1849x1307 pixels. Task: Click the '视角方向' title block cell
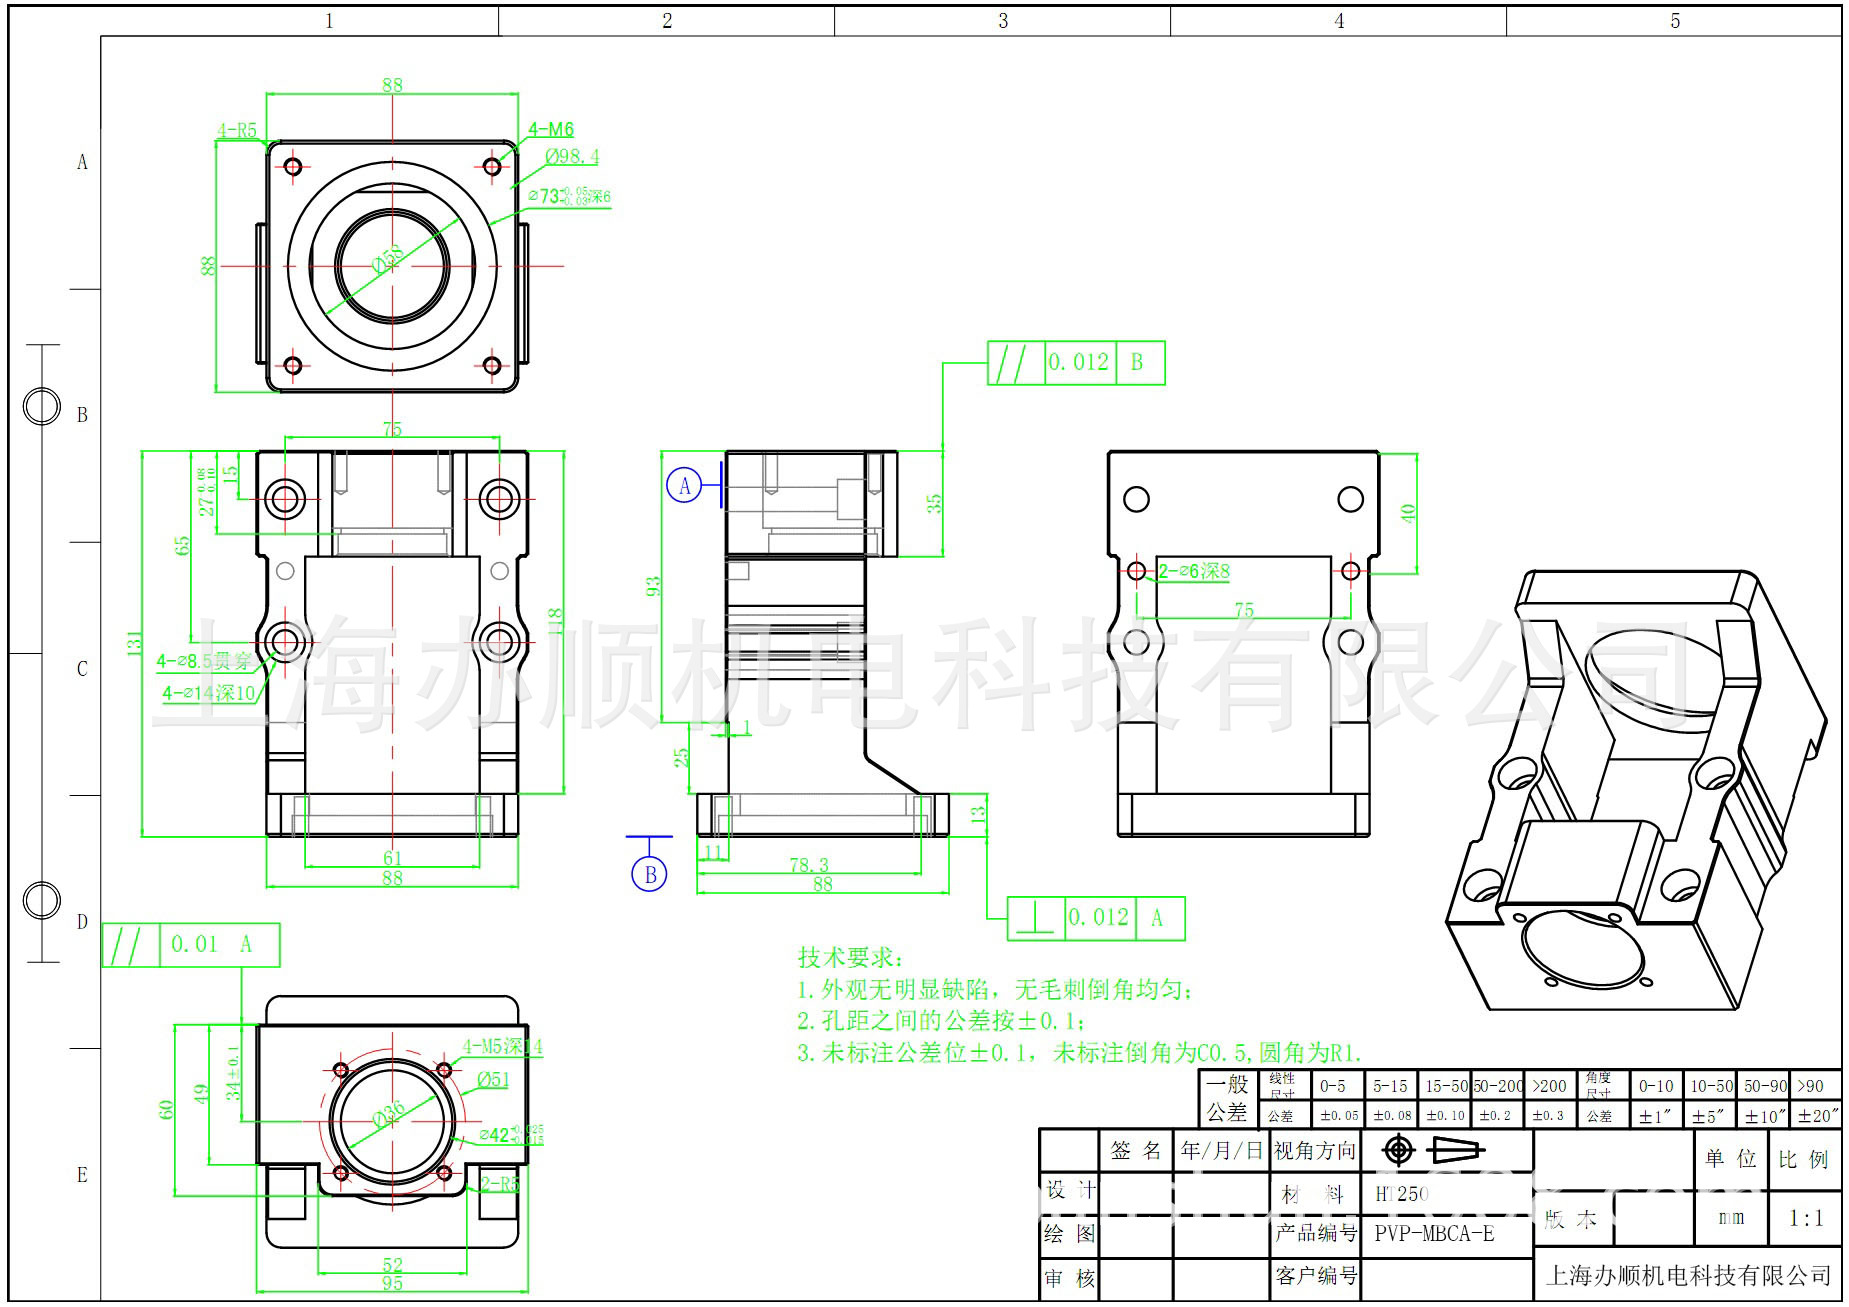pyautogui.click(x=1314, y=1151)
